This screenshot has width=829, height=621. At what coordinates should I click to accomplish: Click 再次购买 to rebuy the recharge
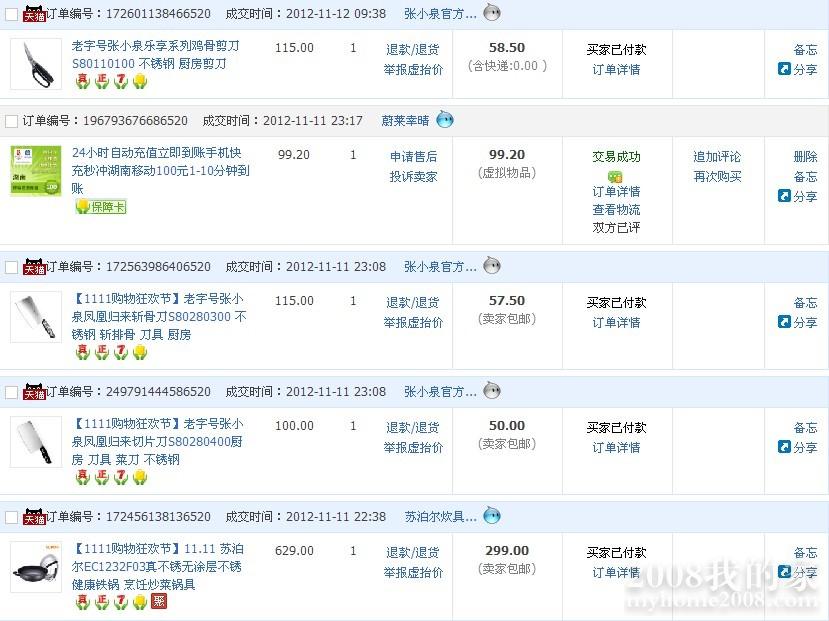[x=717, y=177]
